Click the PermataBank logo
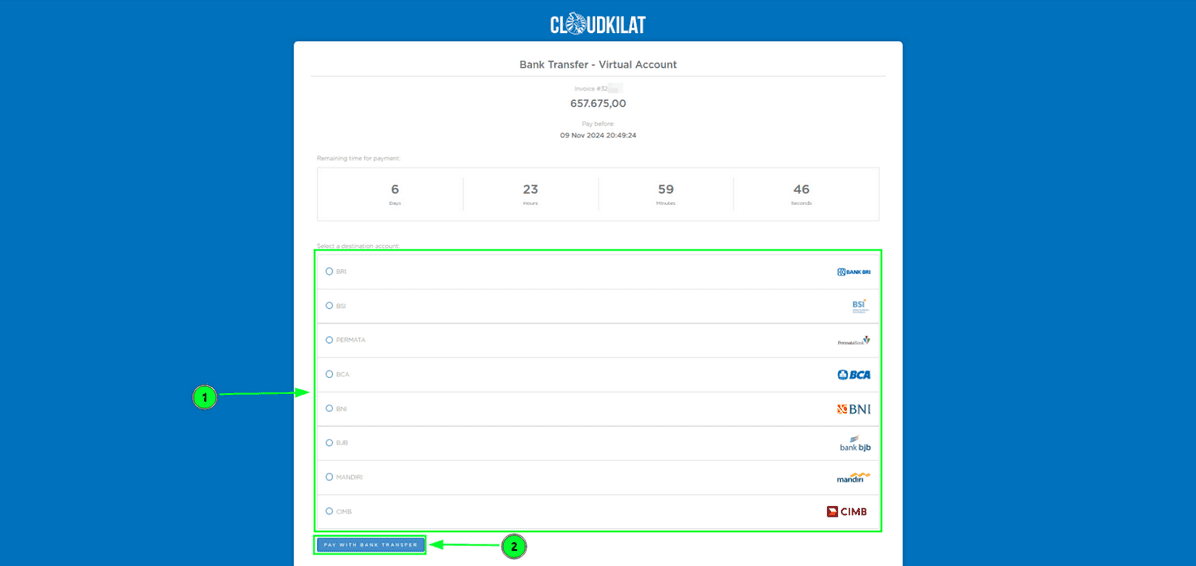Screen dimensions: 1196x566 click(x=853, y=340)
